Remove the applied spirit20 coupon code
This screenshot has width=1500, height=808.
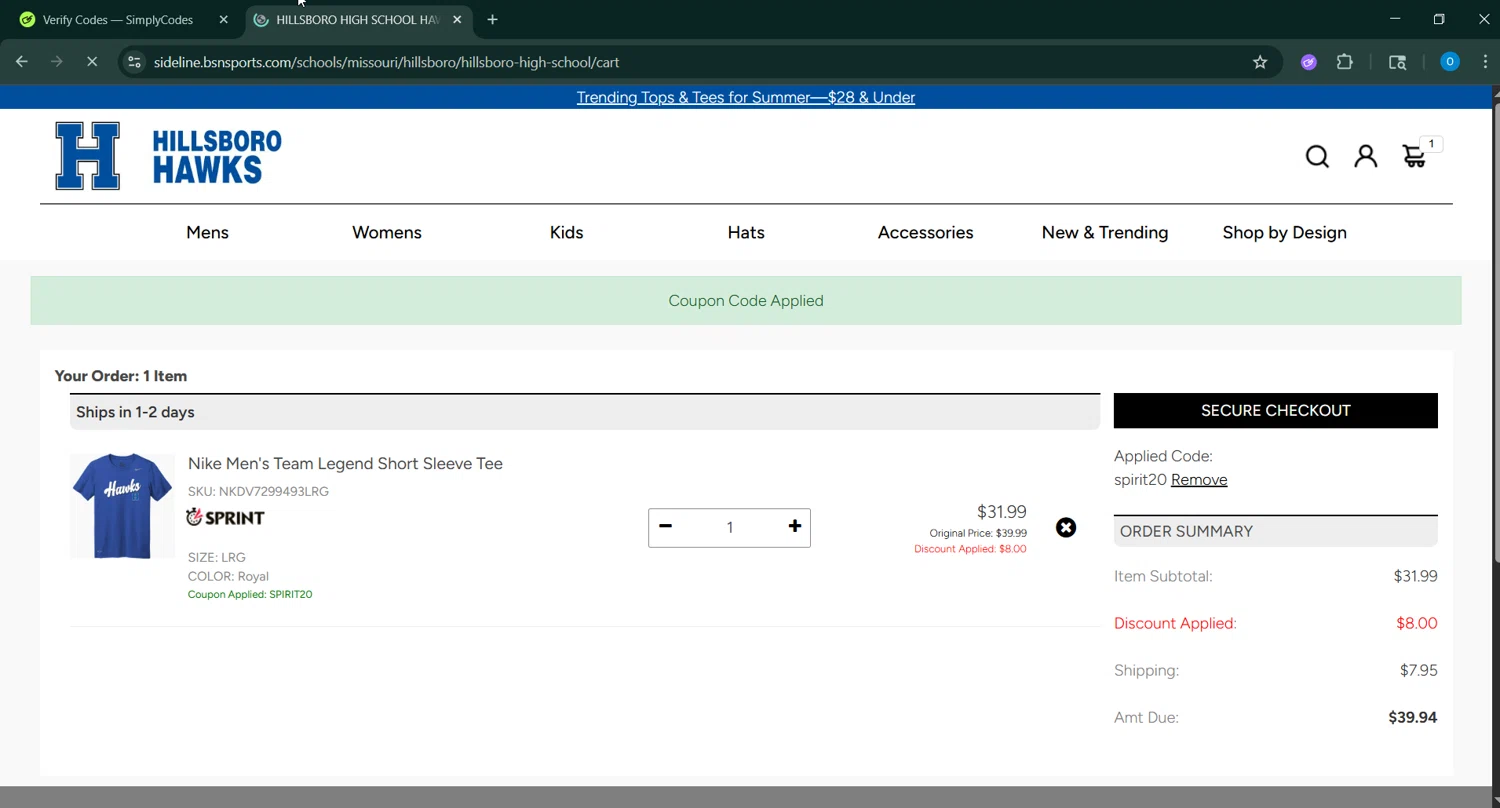tap(1198, 480)
